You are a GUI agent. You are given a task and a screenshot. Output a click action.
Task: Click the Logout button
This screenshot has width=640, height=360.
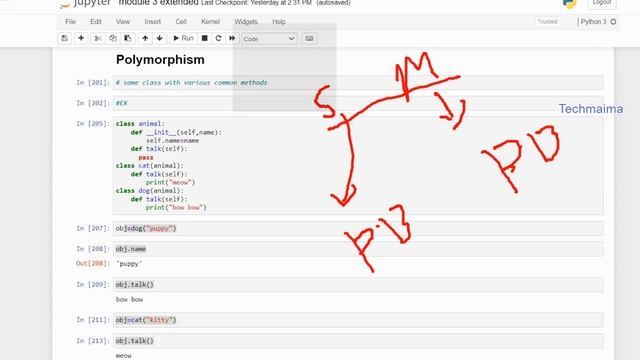pos(602,3)
